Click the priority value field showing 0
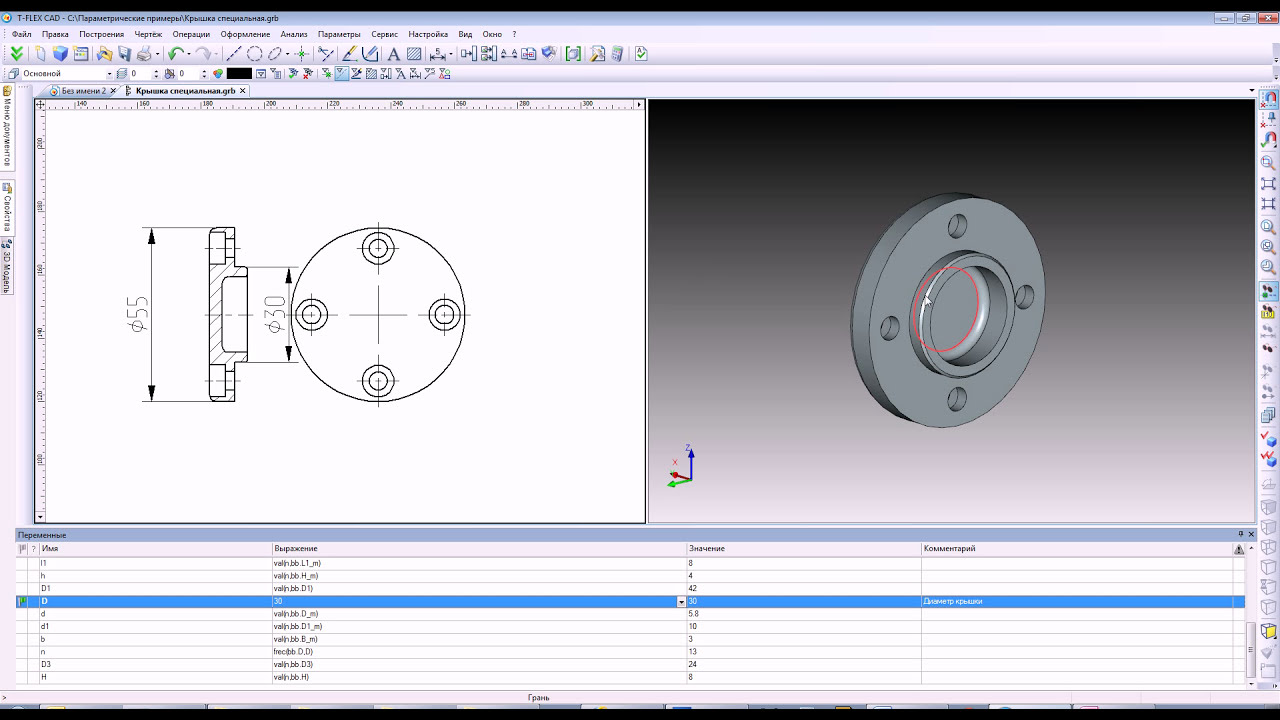Viewport: 1280px width, 720px height. click(x=187, y=73)
